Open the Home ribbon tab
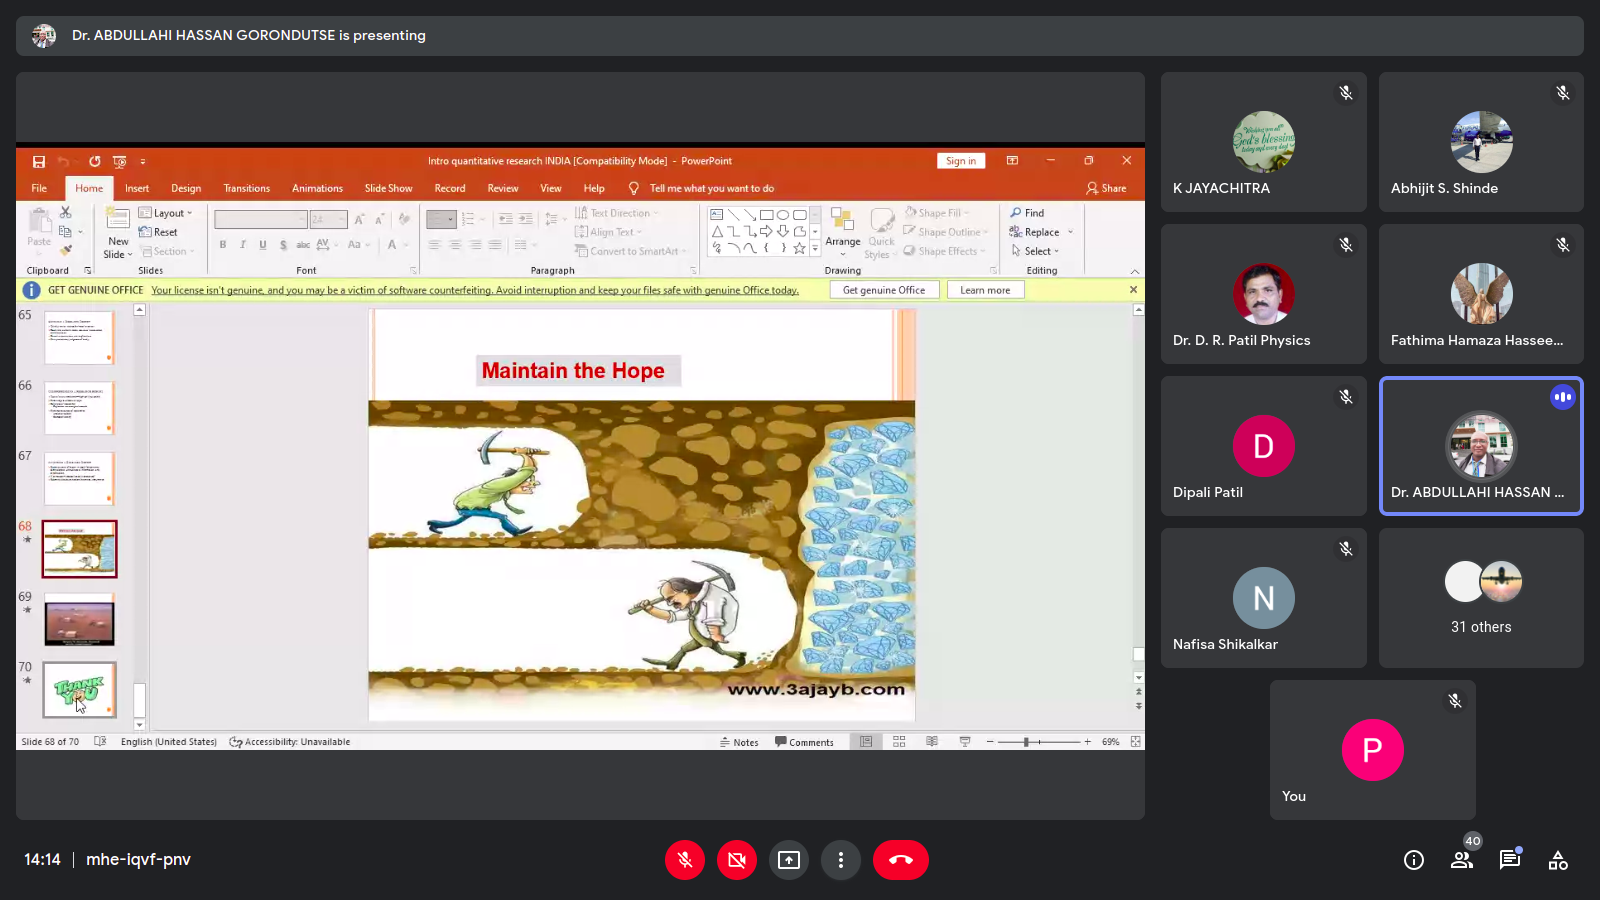Screen dimensions: 1600x900 (x=89, y=188)
